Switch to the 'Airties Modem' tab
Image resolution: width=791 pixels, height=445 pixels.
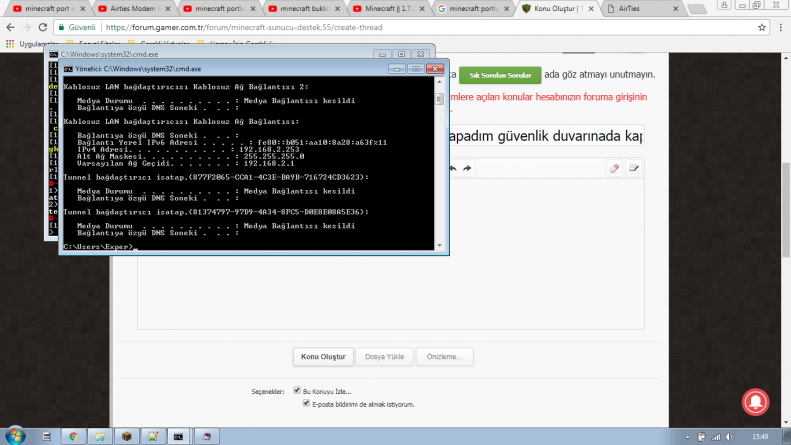pyautogui.click(x=133, y=9)
